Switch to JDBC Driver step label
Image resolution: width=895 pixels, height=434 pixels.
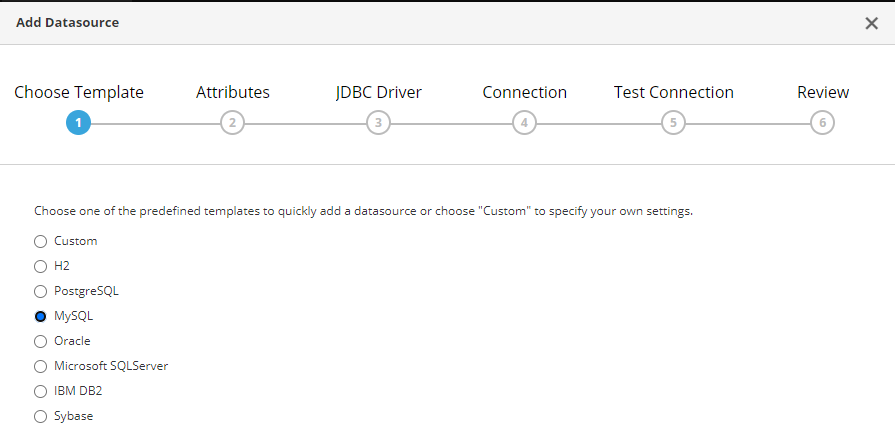(378, 93)
